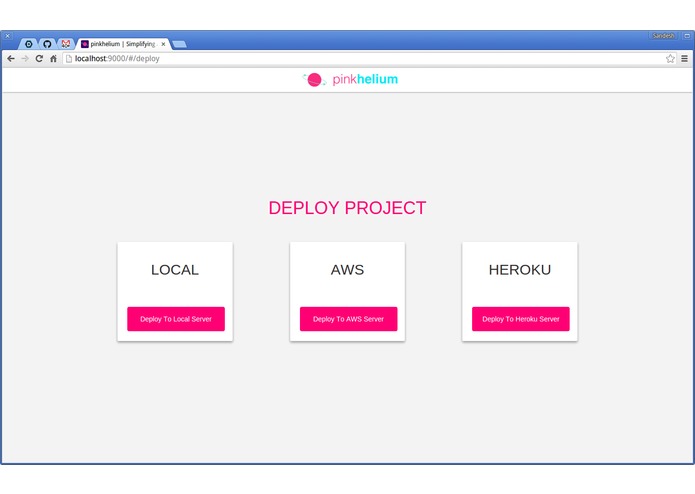Click the HEROKU card heading

coord(520,269)
